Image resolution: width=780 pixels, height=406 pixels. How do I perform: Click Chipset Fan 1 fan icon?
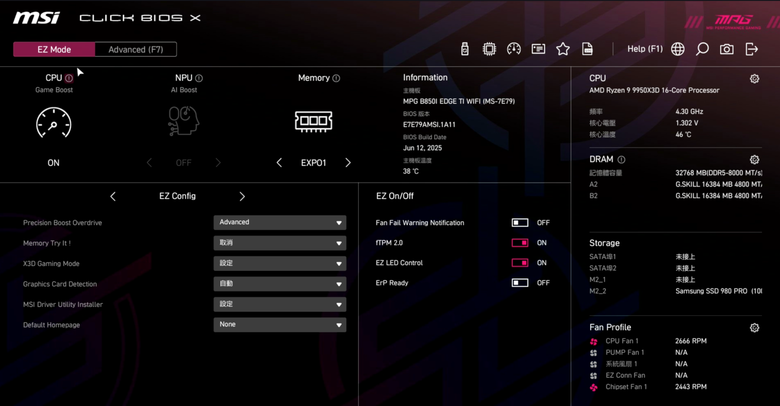point(593,387)
